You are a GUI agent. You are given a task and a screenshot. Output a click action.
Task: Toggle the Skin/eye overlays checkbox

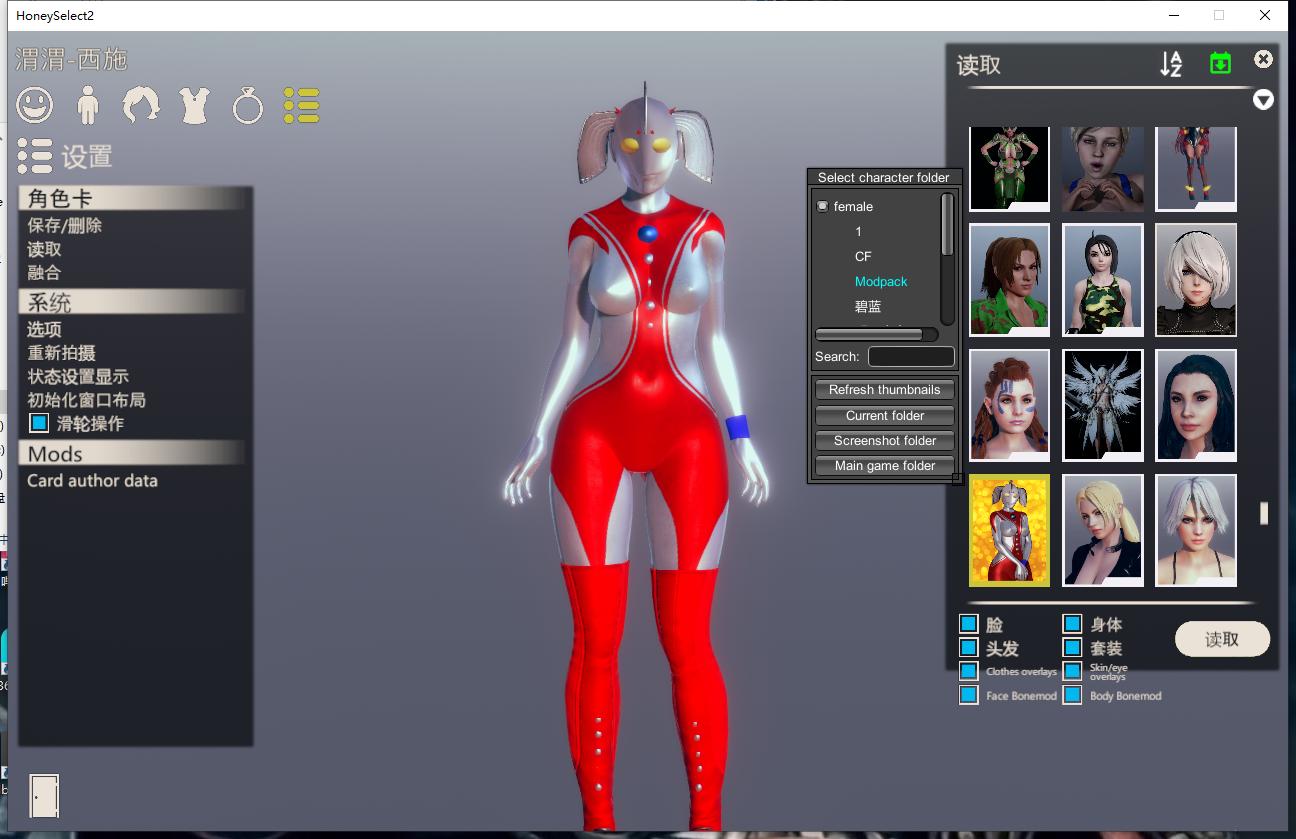[1072, 671]
